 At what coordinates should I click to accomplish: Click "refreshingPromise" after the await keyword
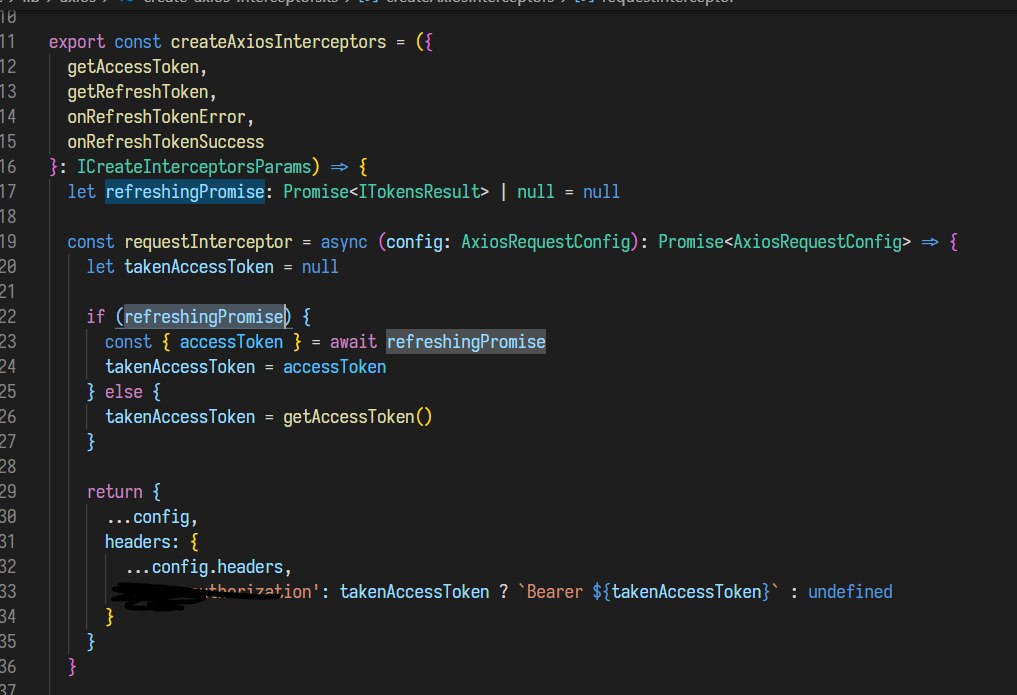tap(466, 342)
